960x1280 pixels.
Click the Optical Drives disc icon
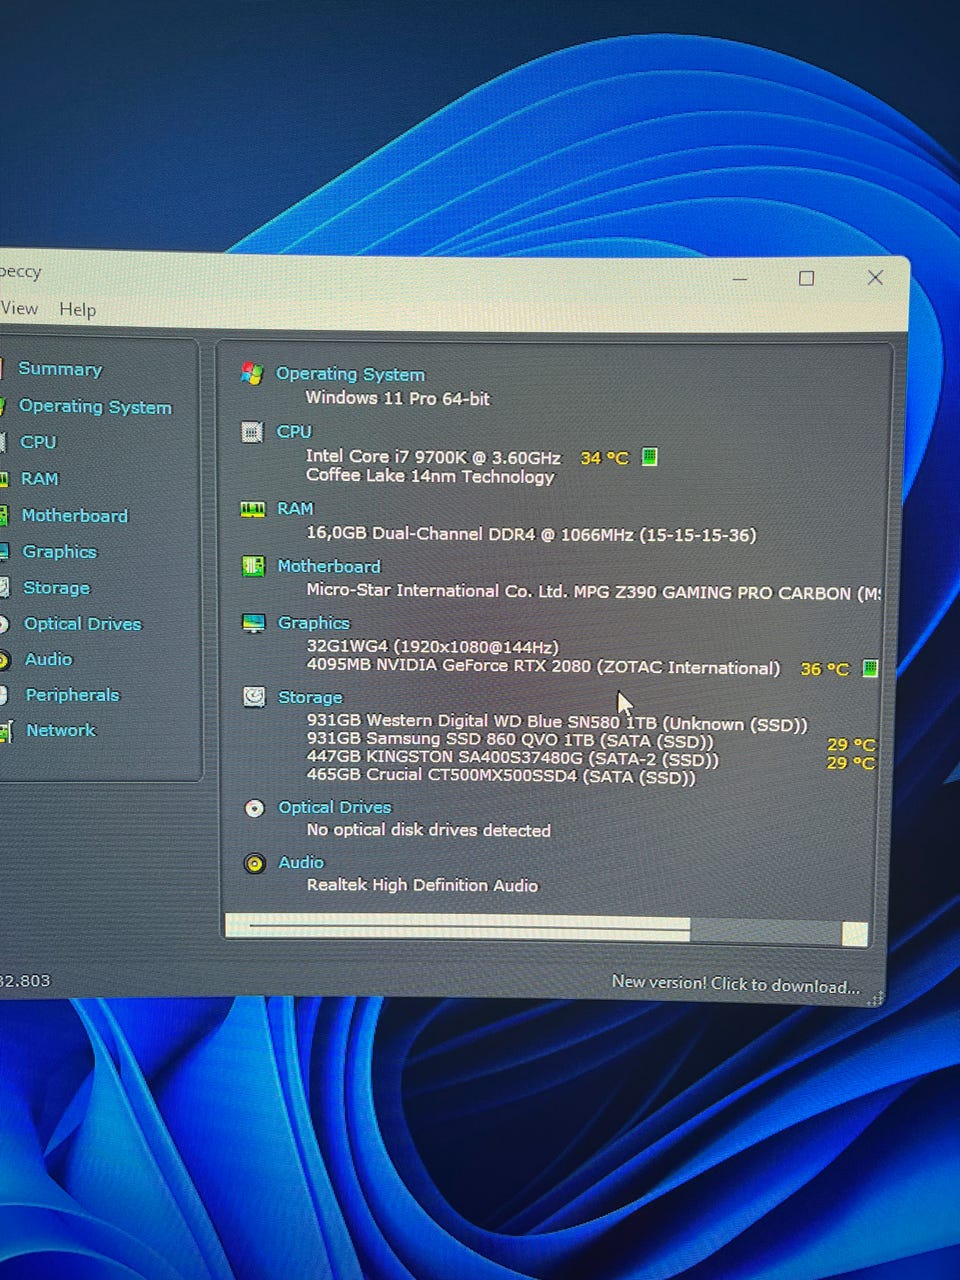click(x=255, y=808)
